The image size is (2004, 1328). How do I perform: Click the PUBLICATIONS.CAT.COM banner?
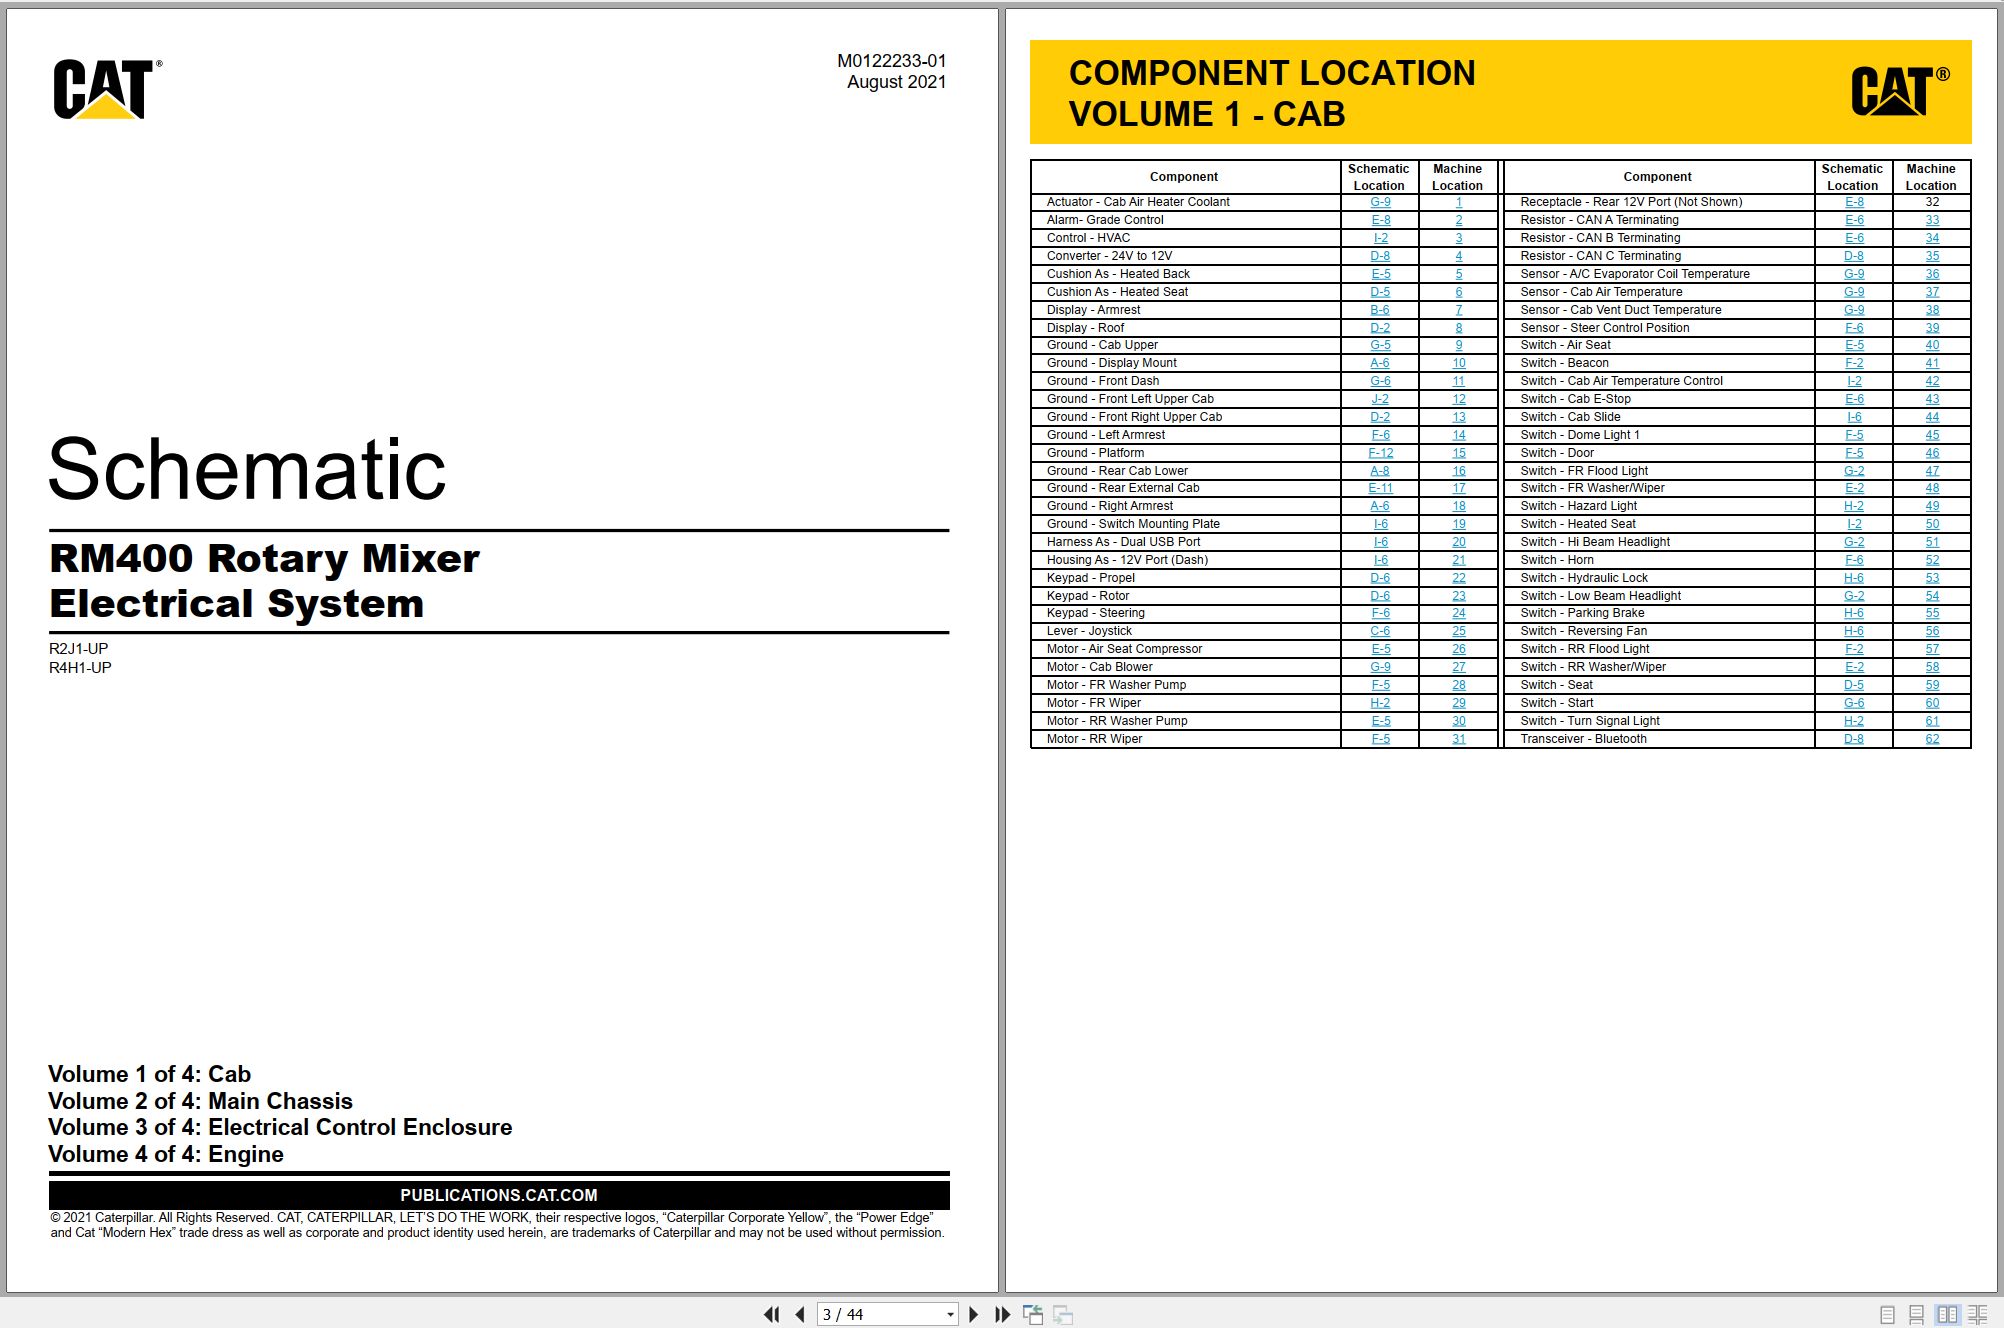coord(499,1195)
